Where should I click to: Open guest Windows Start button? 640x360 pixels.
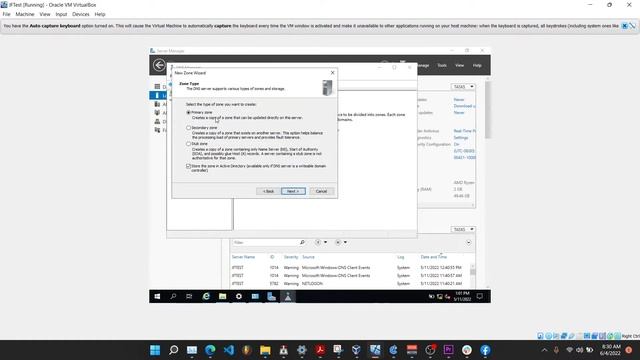[157, 297]
